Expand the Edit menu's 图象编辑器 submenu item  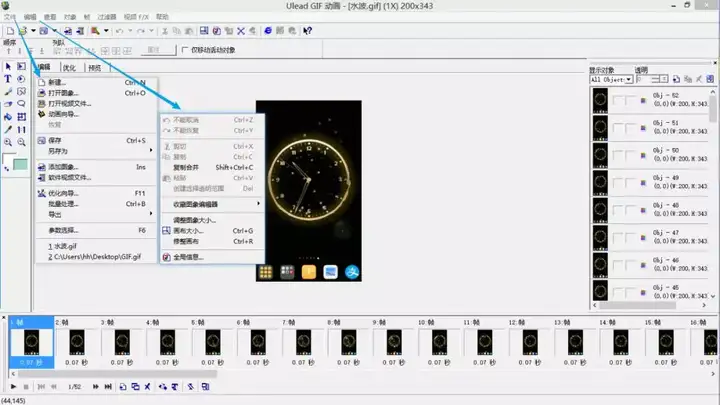[x=212, y=204]
